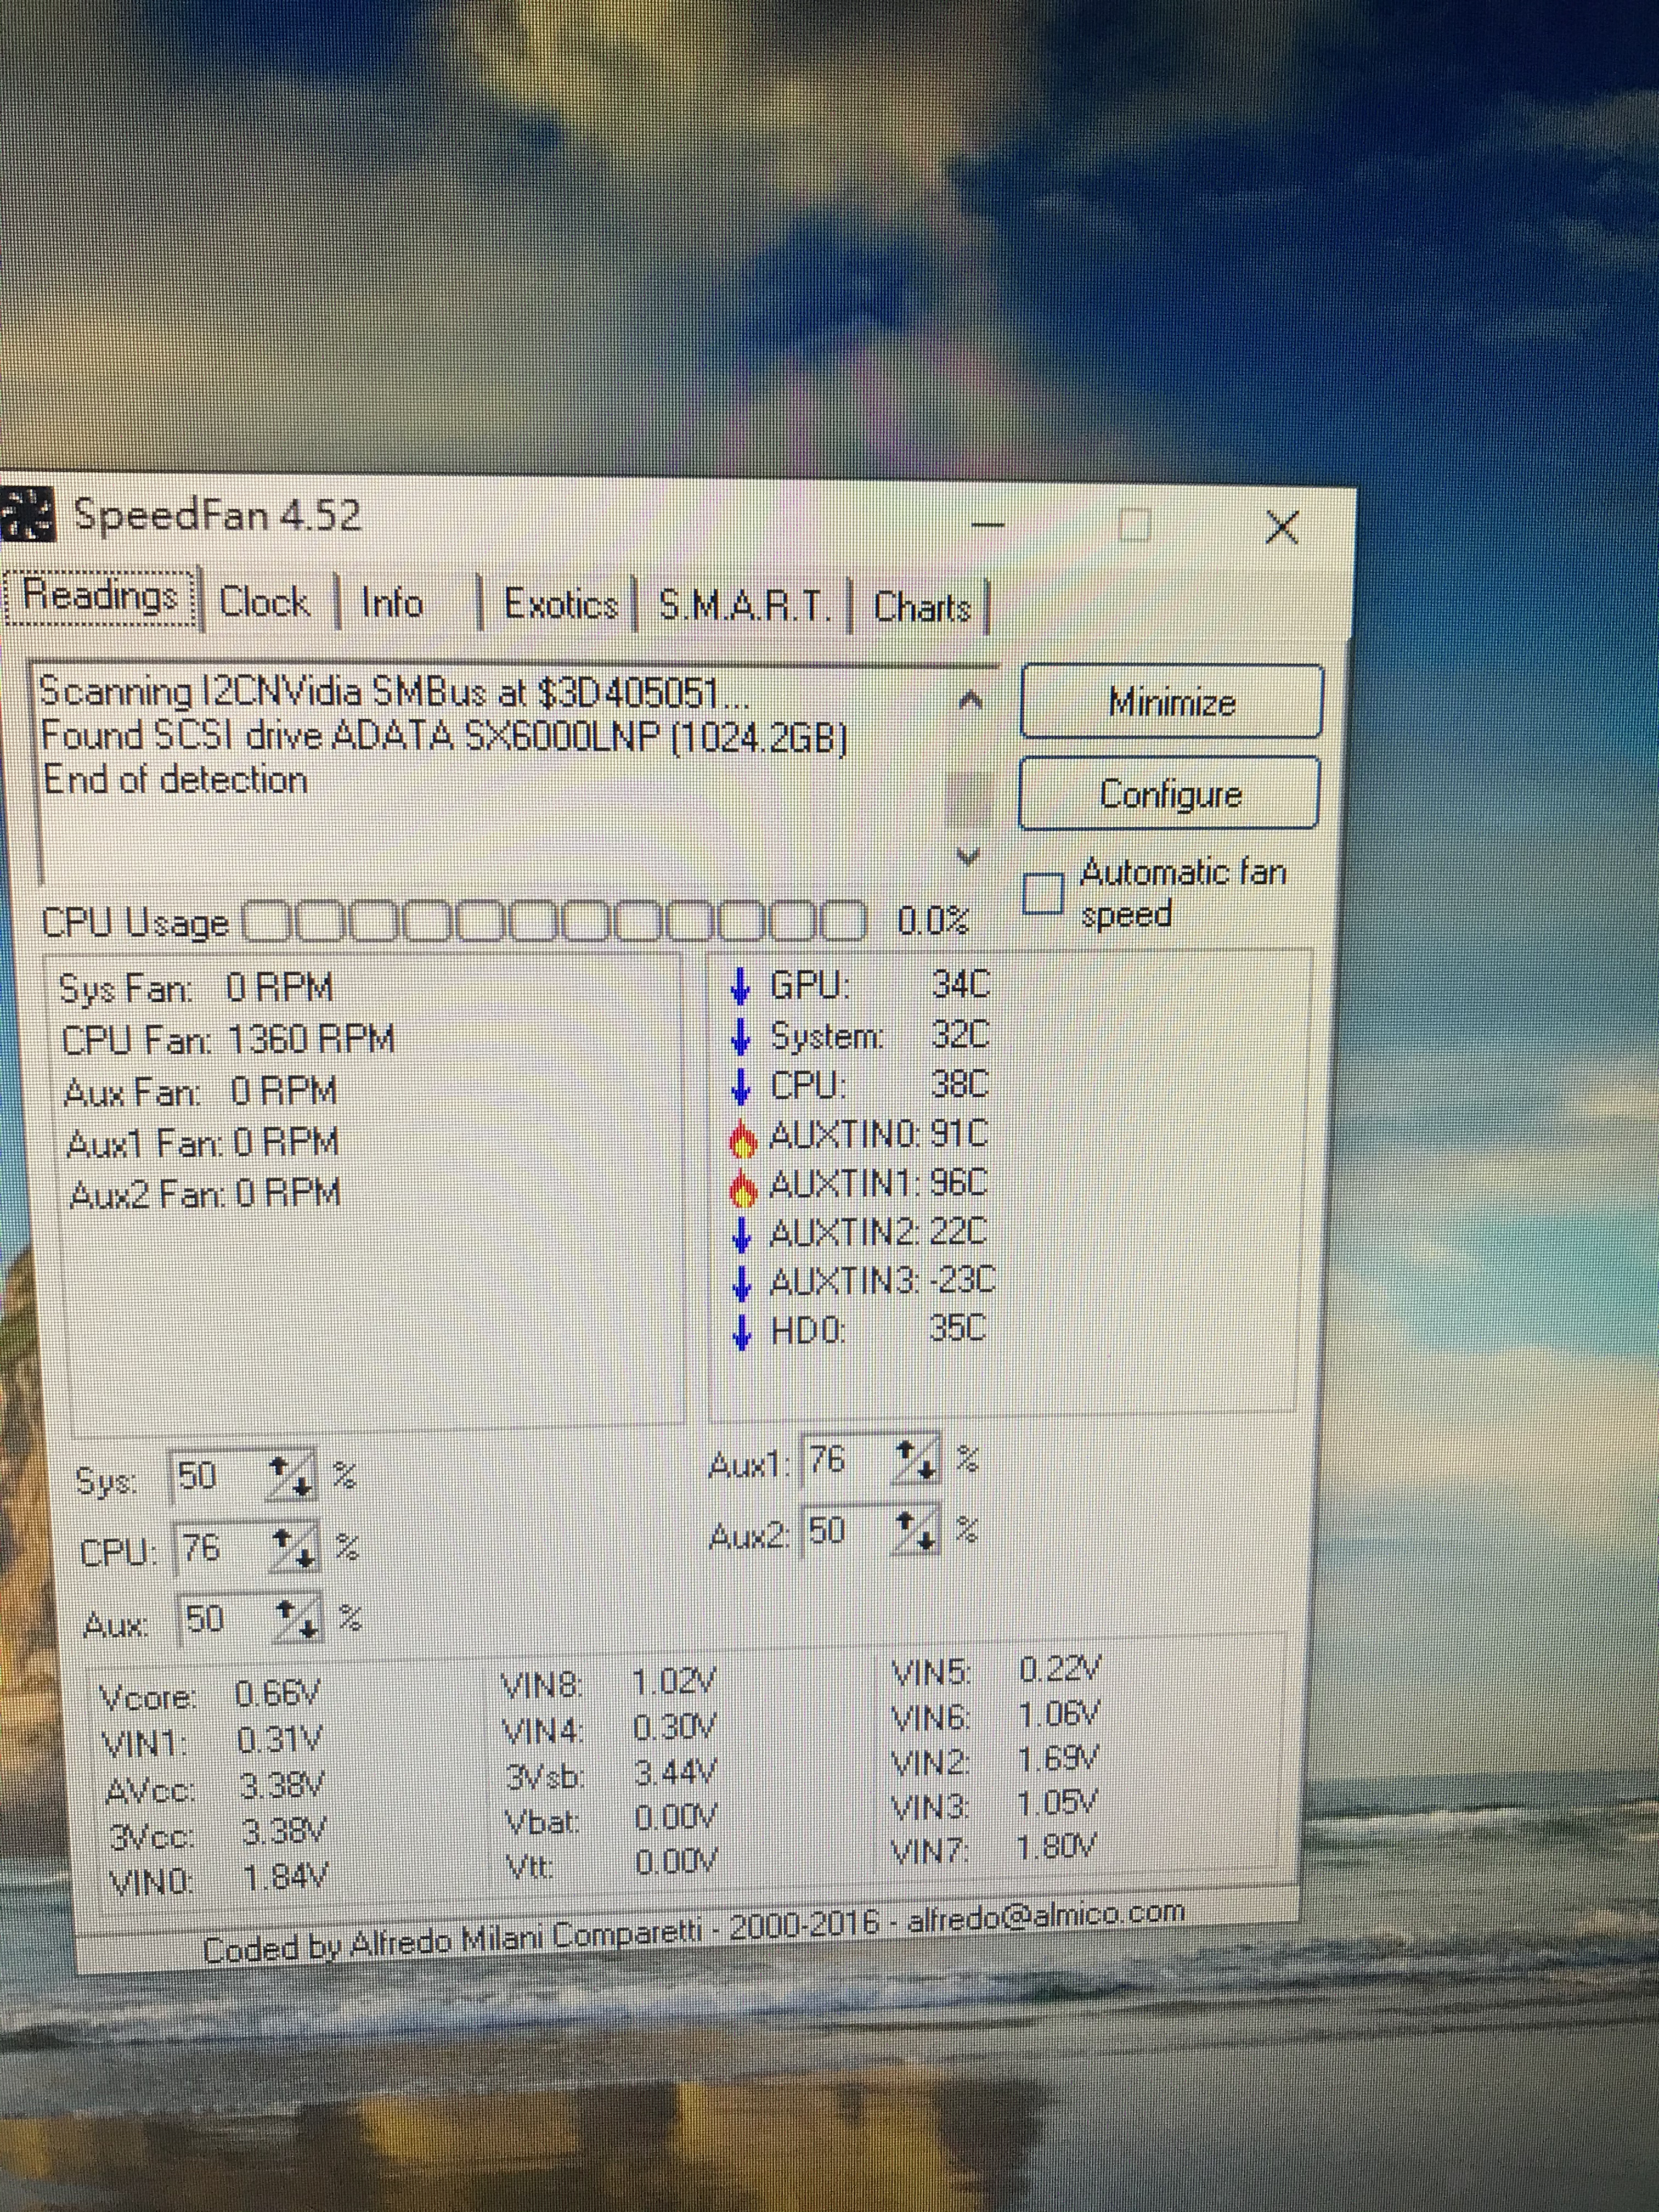Viewport: 1659px width, 2212px height.
Task: Open the S.M.A.R.T. tab
Action: click(745, 606)
